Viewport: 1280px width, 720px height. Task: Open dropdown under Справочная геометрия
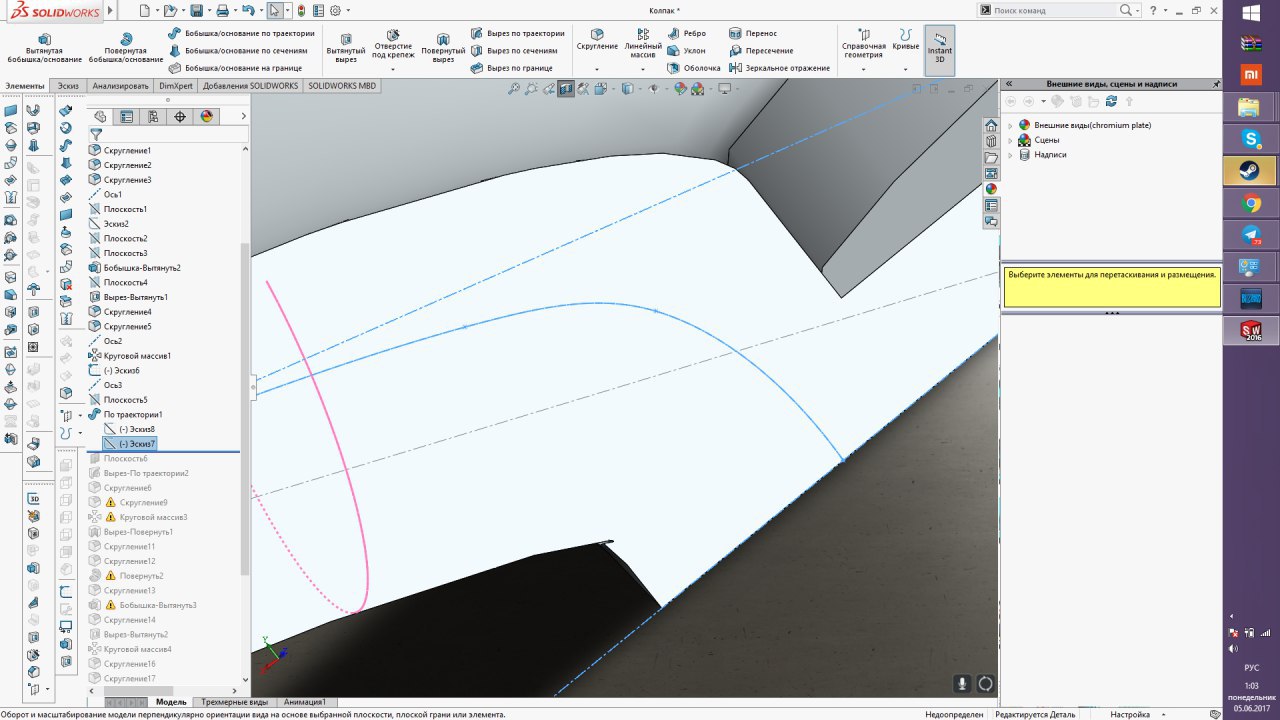pos(864,69)
